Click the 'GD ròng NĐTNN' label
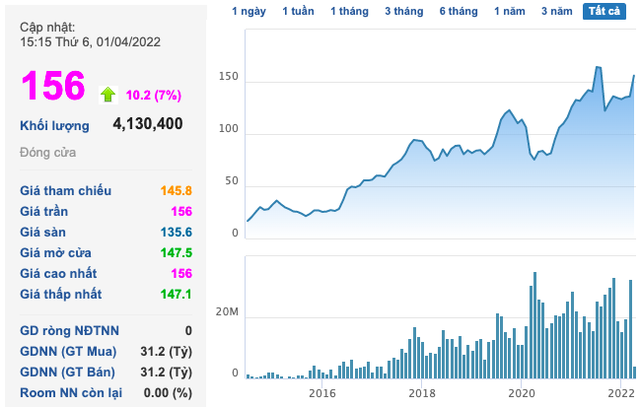 coord(69,331)
